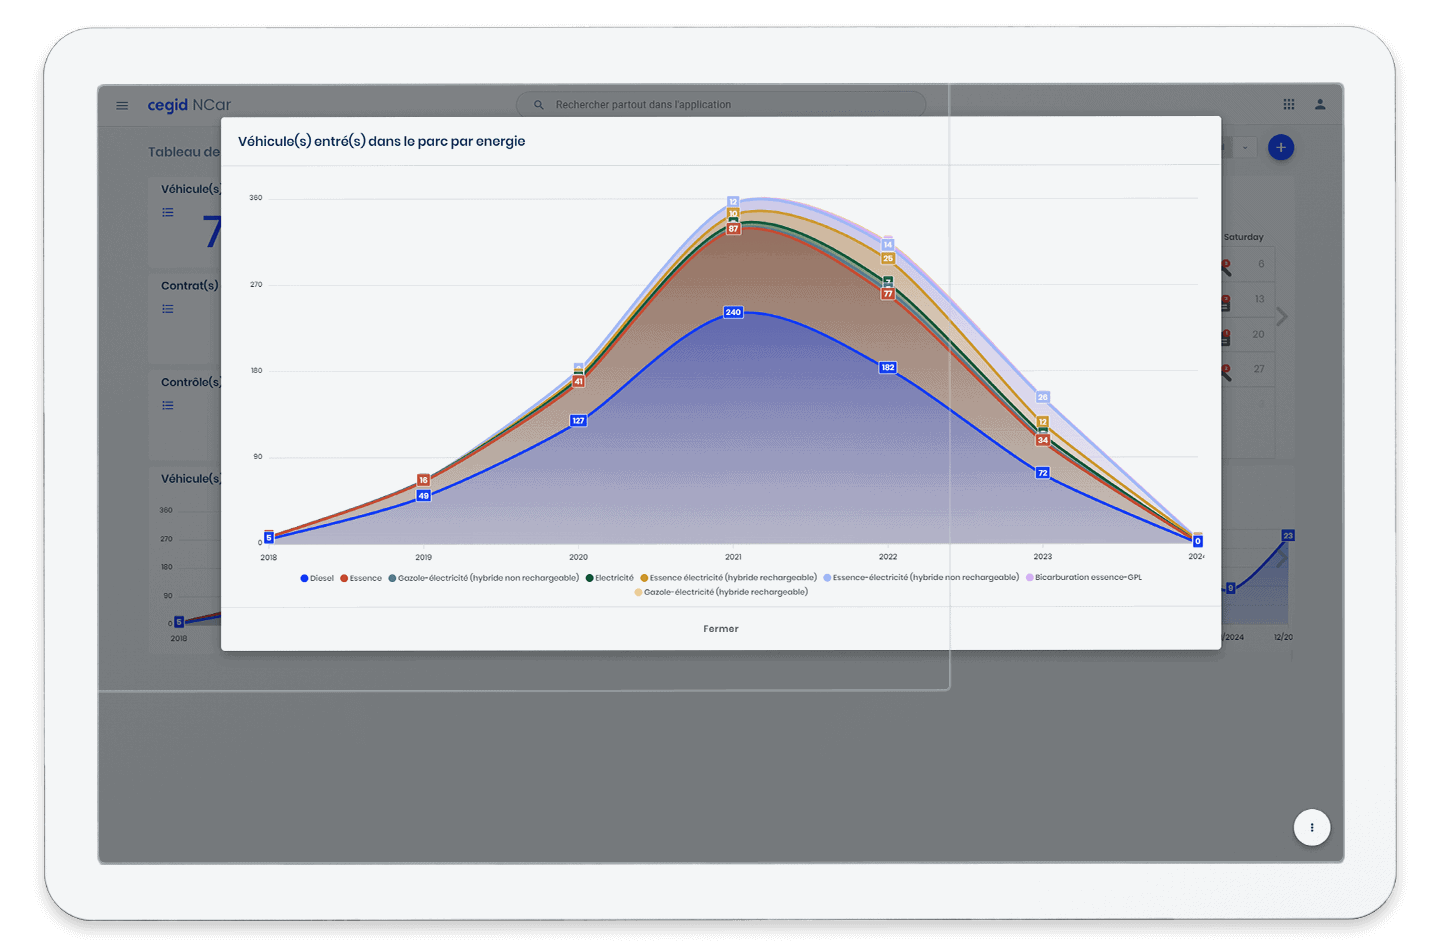
Task: Click the cegid NCar logo link
Action: click(x=189, y=105)
